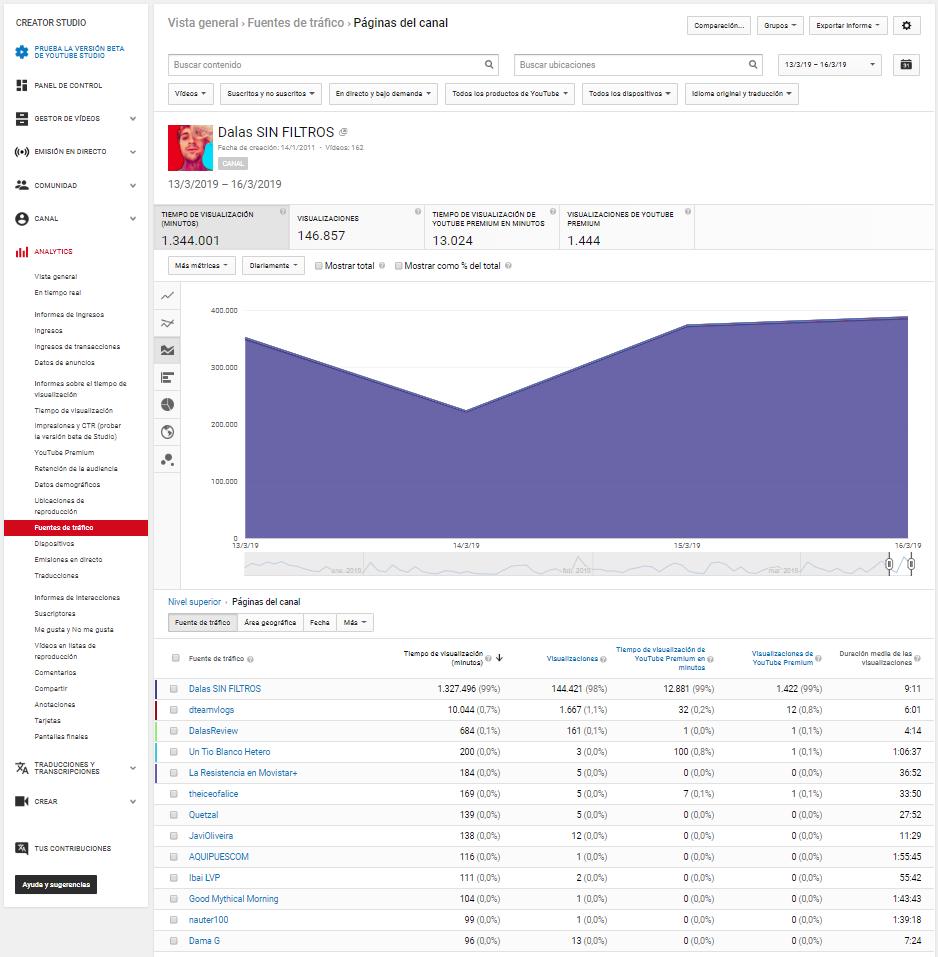Switch to Fuente de tráfico tab
938x957 pixels.
[203, 623]
